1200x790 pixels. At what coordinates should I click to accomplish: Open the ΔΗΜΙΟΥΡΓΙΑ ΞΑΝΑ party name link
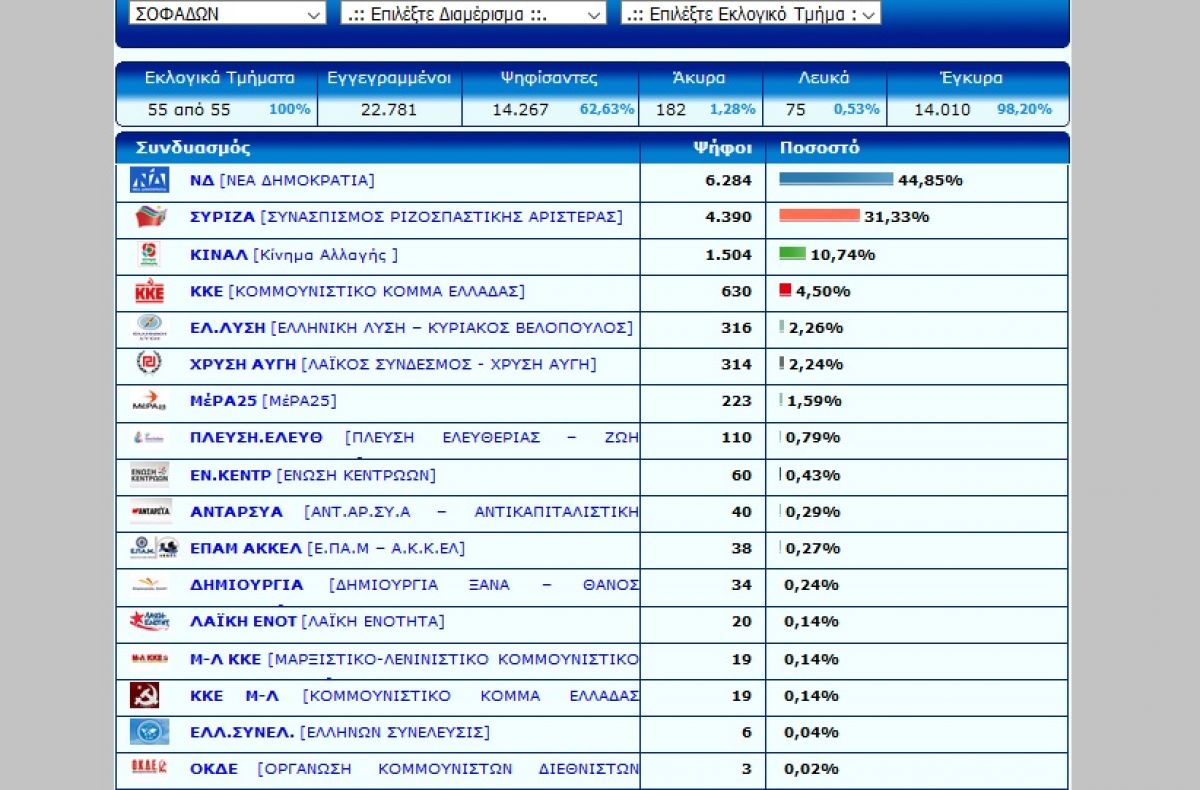point(414,585)
